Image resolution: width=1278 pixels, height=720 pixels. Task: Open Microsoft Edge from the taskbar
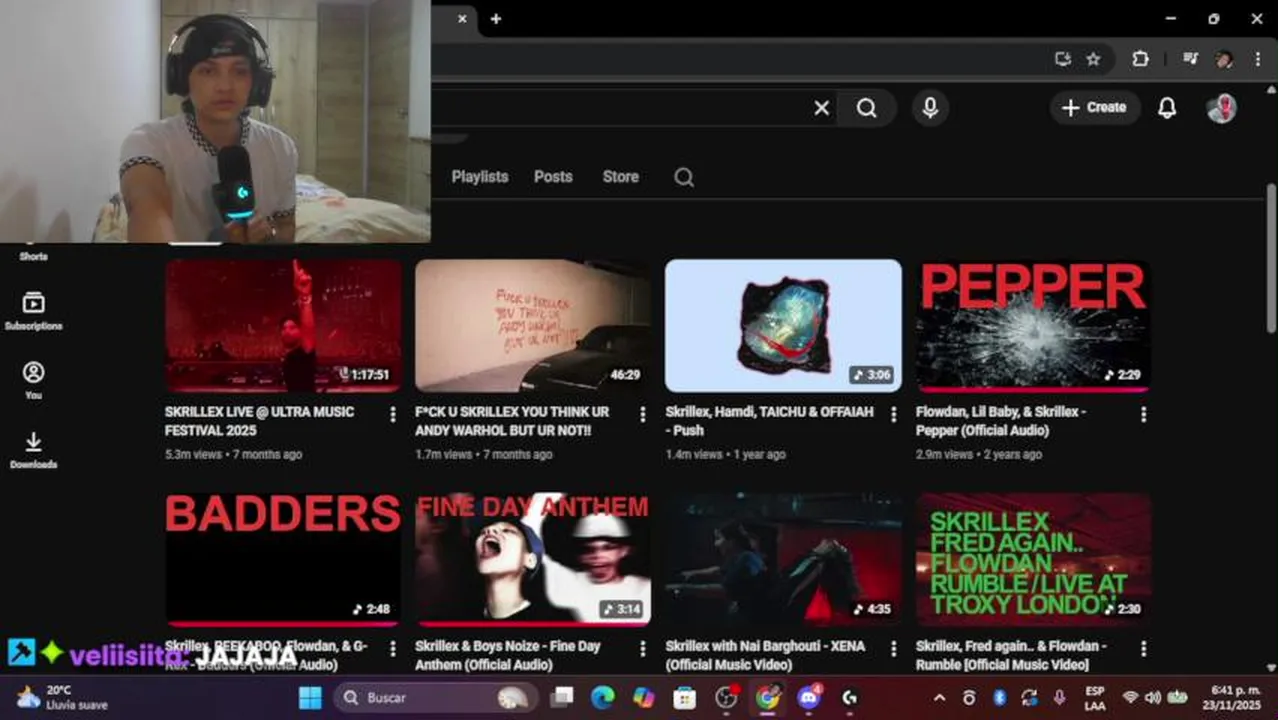pos(602,697)
